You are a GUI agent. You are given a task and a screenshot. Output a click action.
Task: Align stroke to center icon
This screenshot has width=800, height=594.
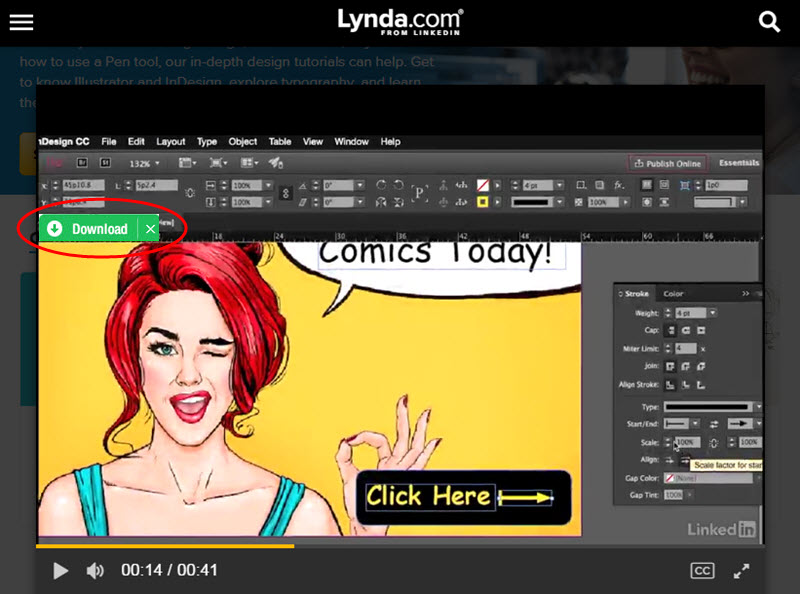(x=671, y=385)
